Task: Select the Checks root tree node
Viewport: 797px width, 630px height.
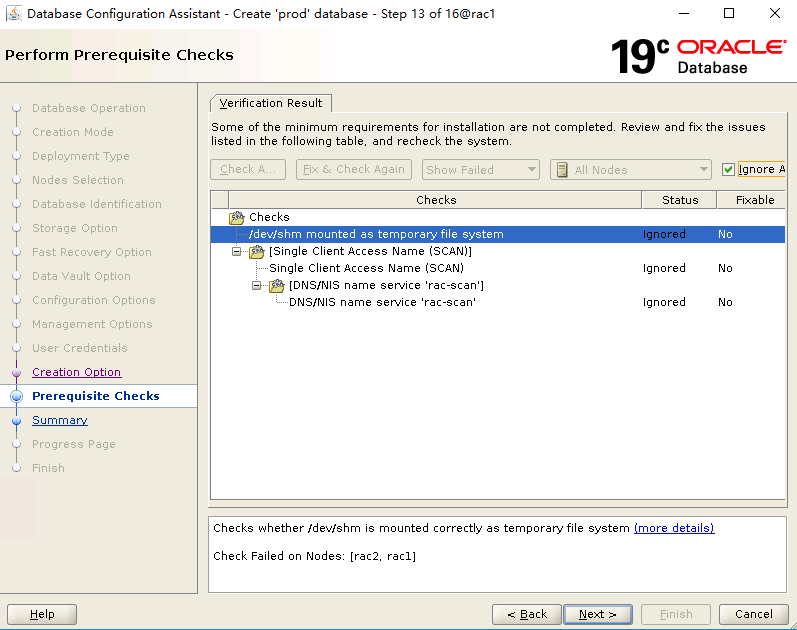Action: click(269, 217)
